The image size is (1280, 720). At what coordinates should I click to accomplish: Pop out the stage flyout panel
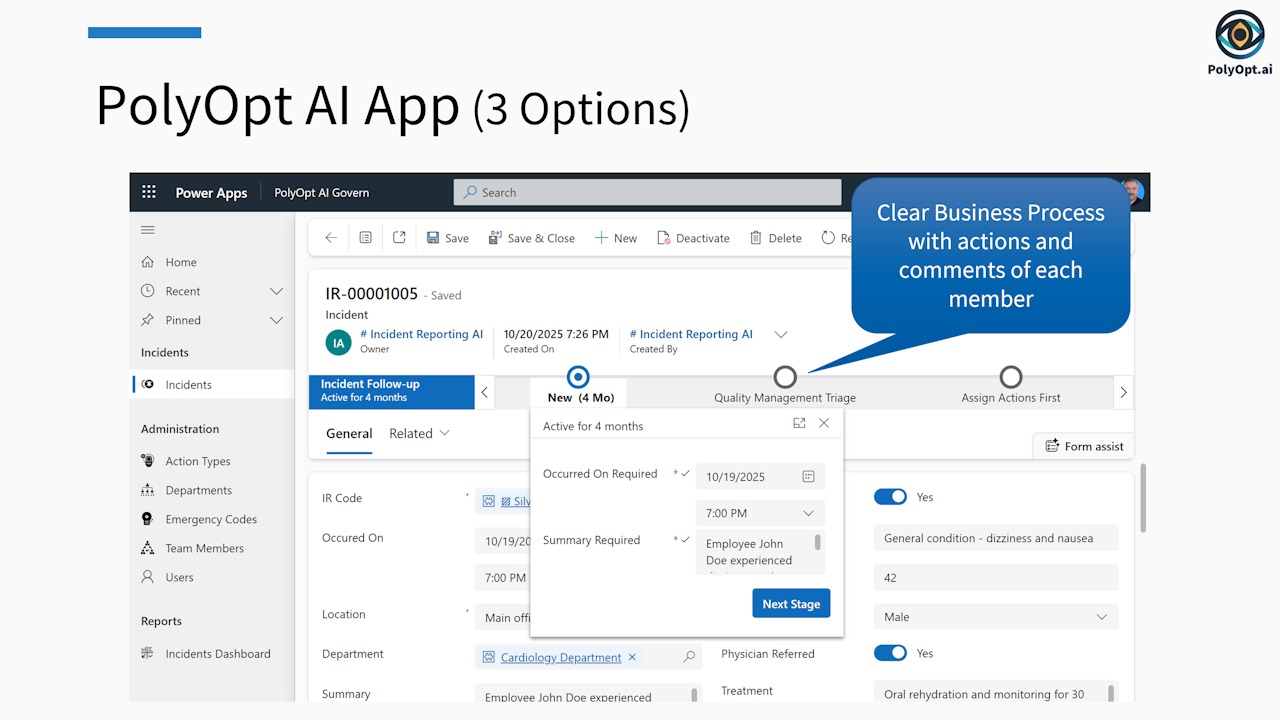799,423
